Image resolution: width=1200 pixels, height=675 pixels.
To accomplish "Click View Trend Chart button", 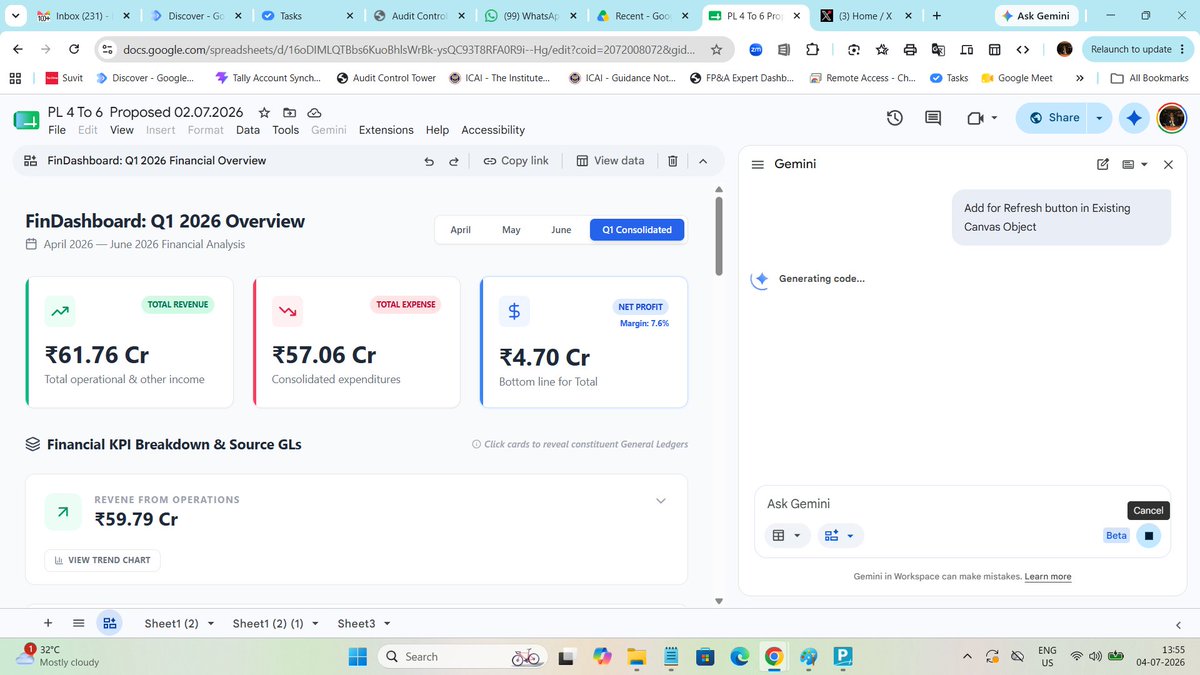I will click(102, 560).
